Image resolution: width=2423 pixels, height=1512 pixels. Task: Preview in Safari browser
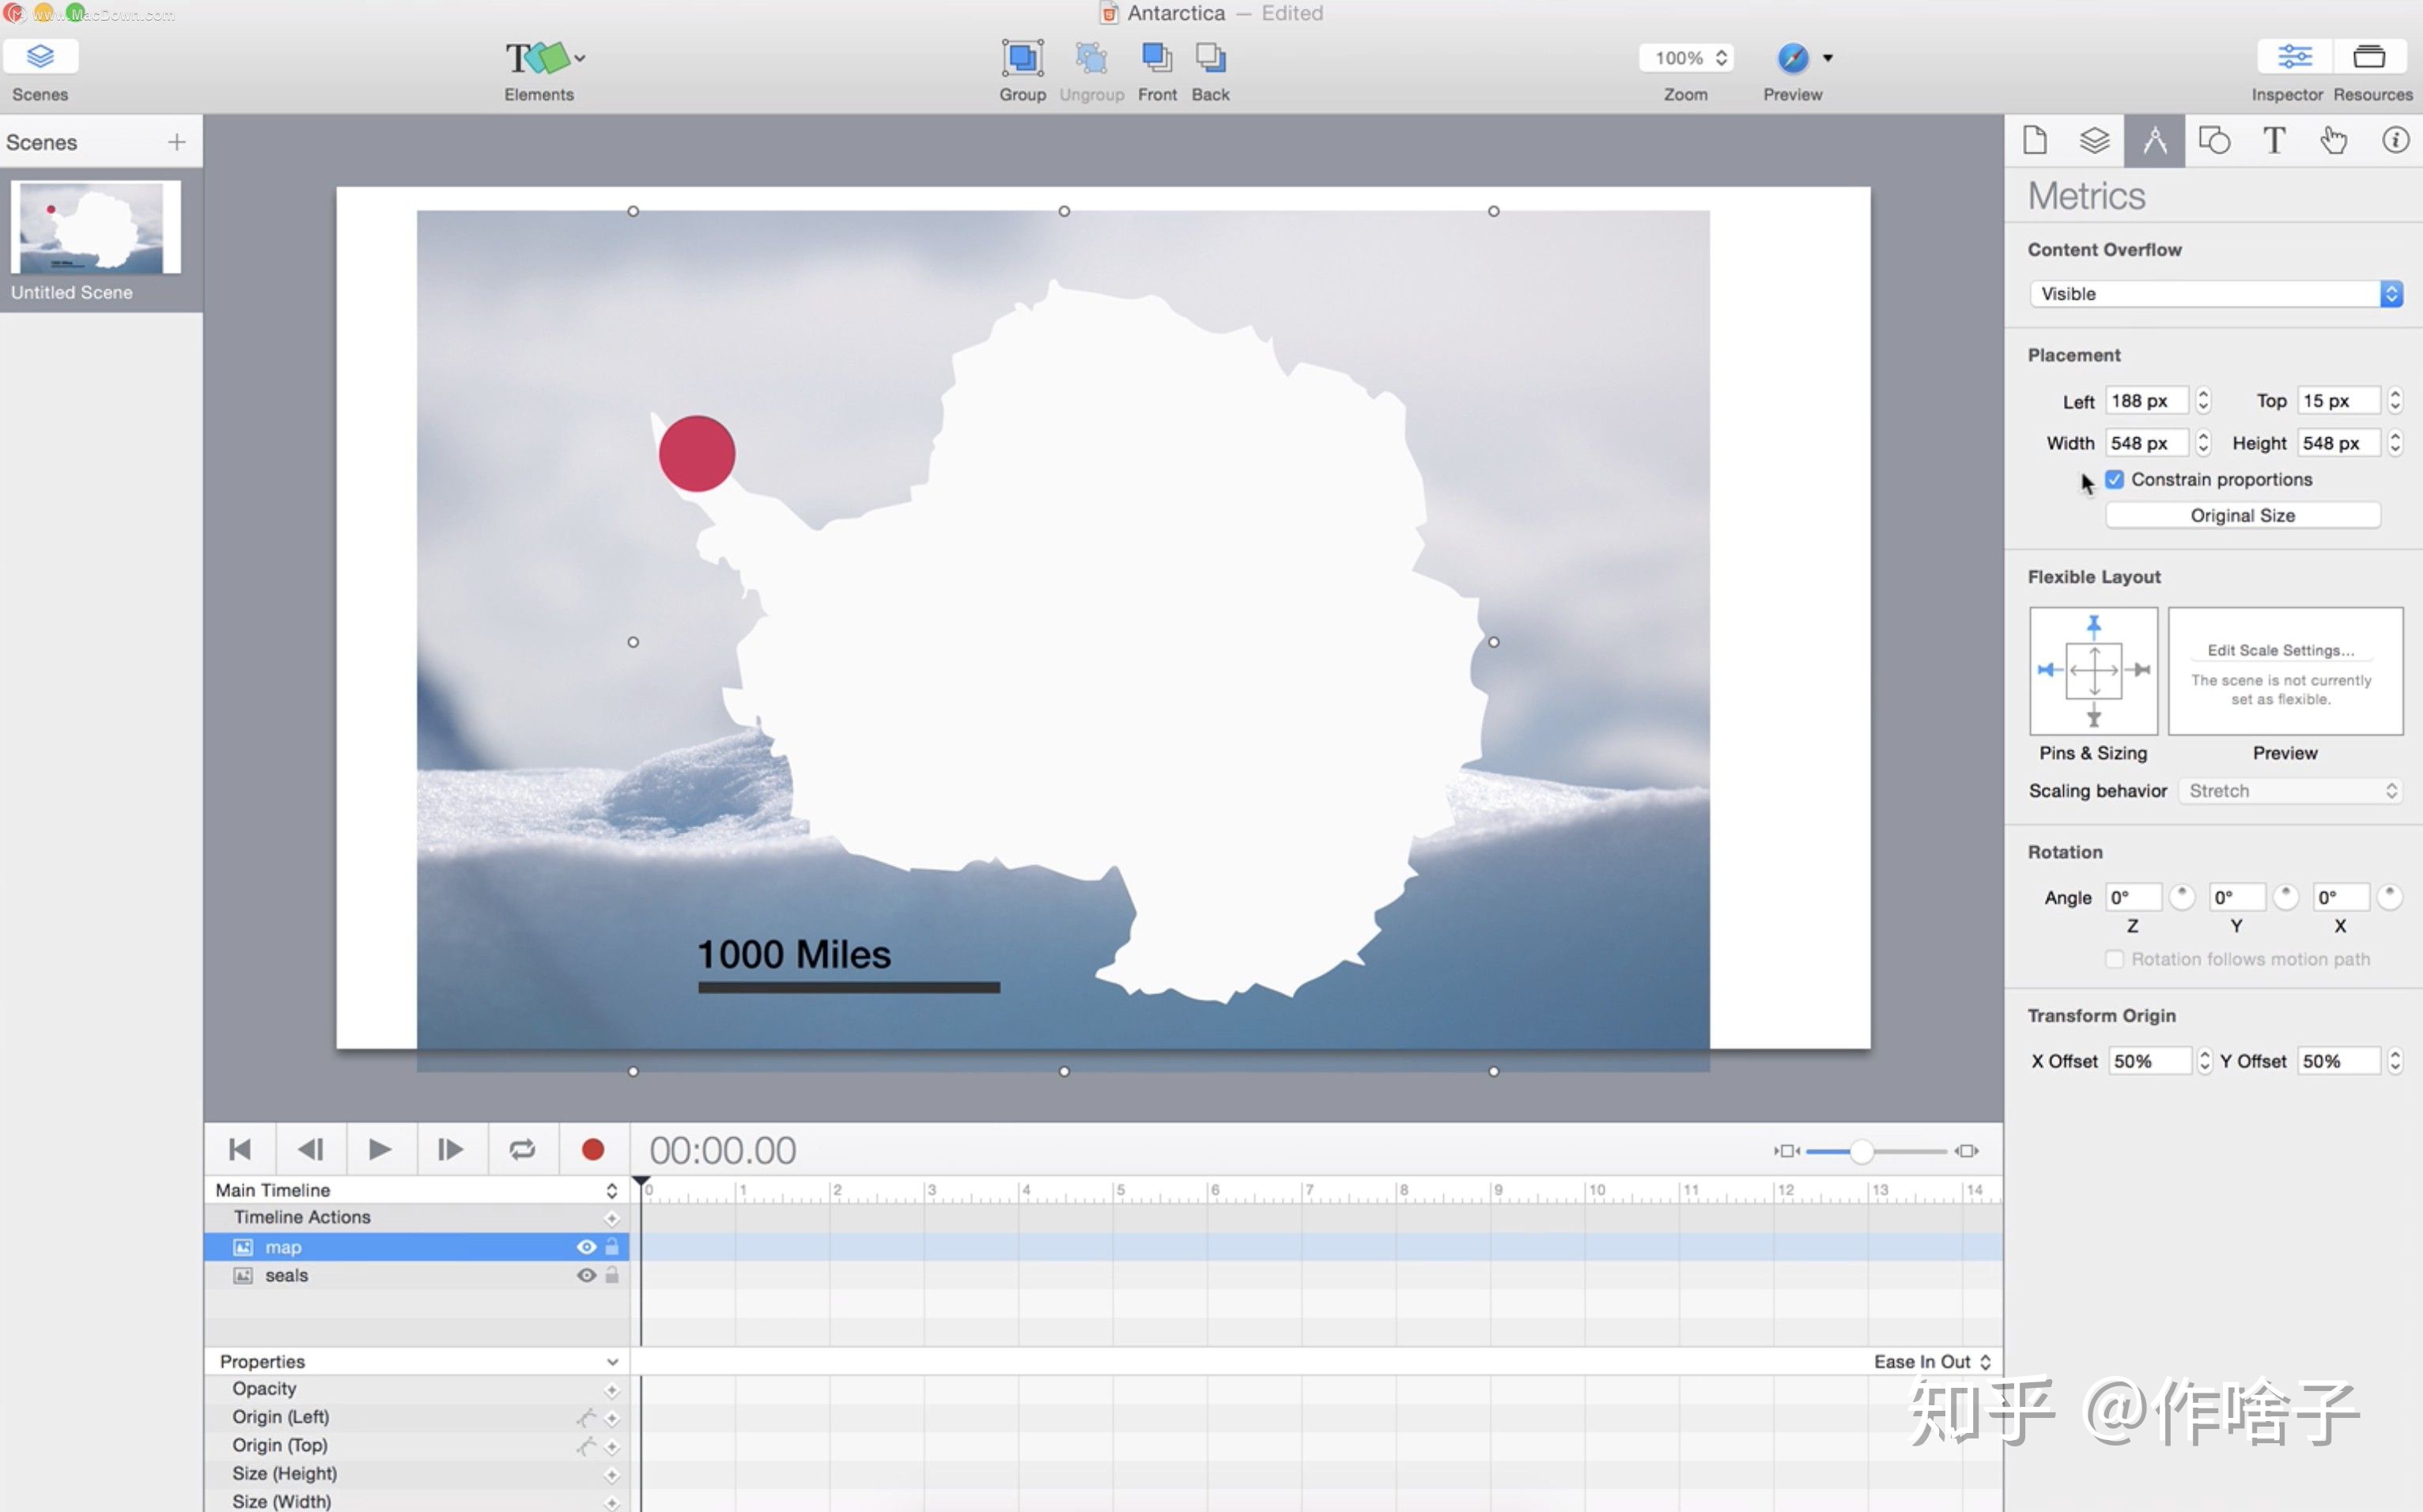coord(1792,58)
